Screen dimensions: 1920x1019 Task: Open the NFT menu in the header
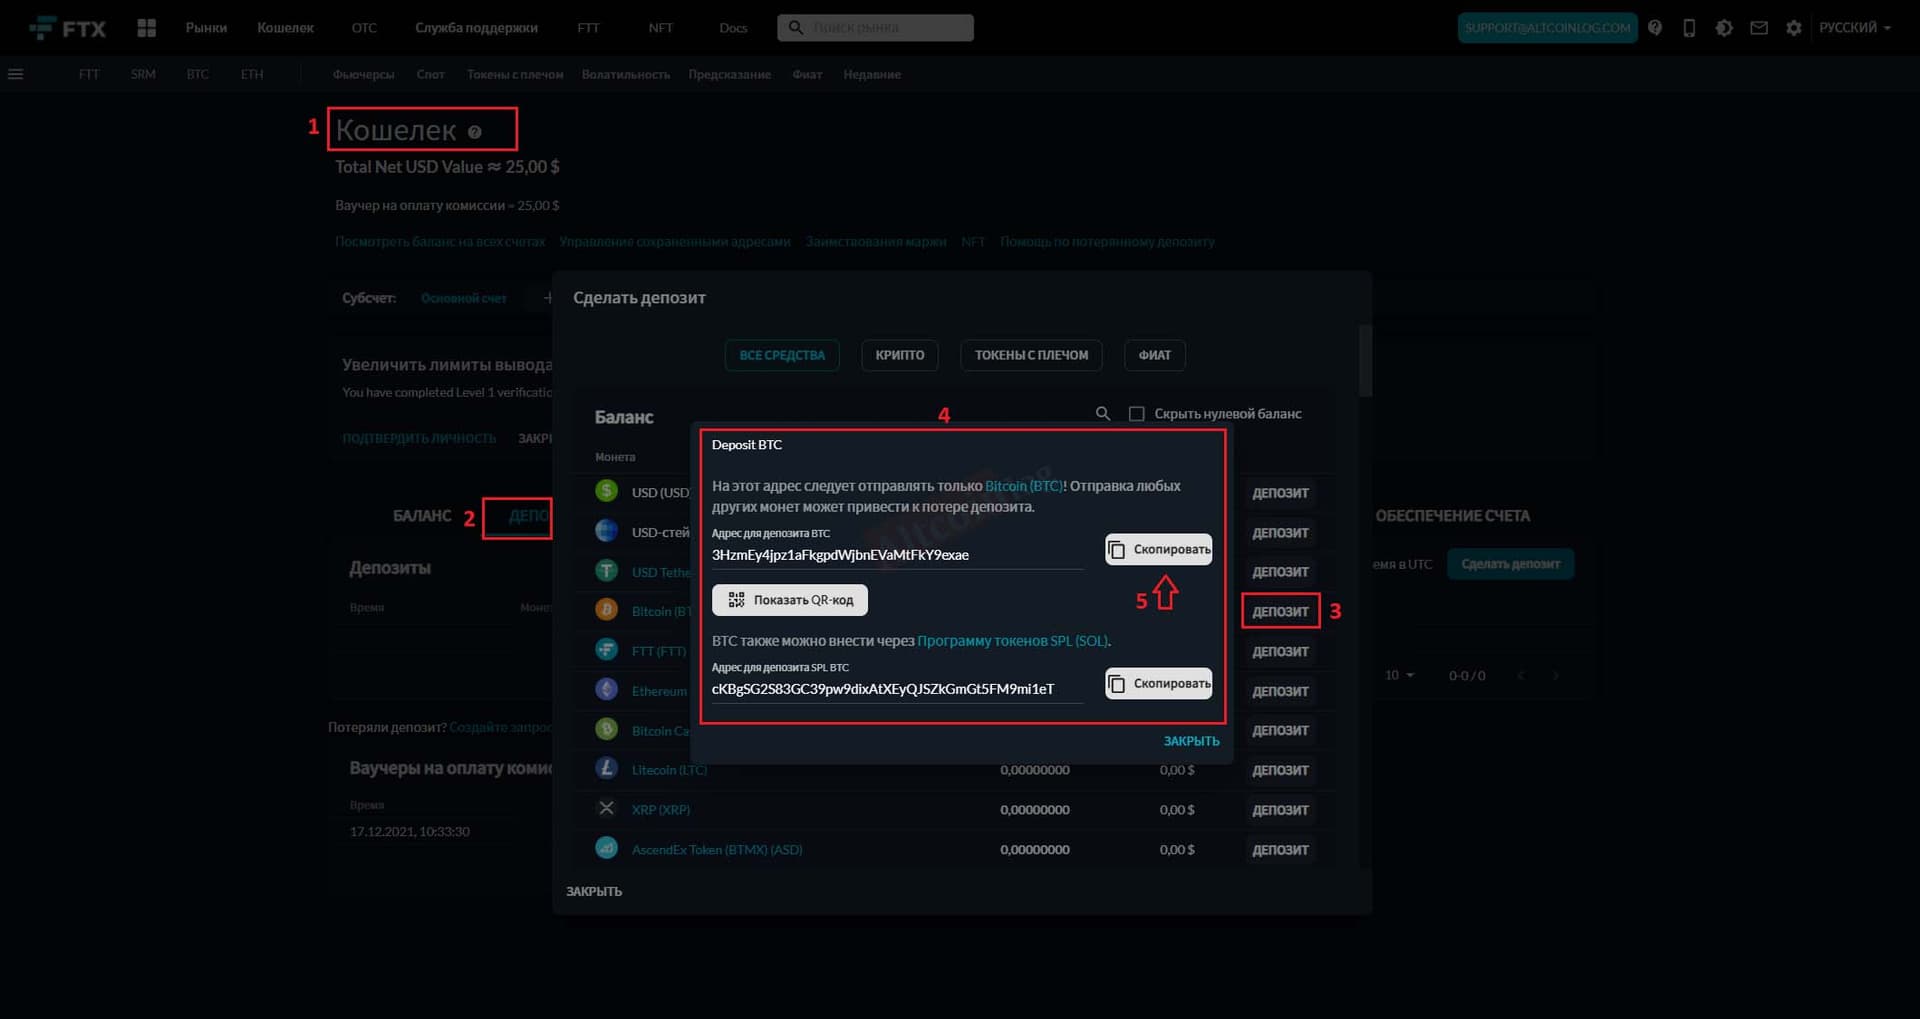[x=660, y=28]
